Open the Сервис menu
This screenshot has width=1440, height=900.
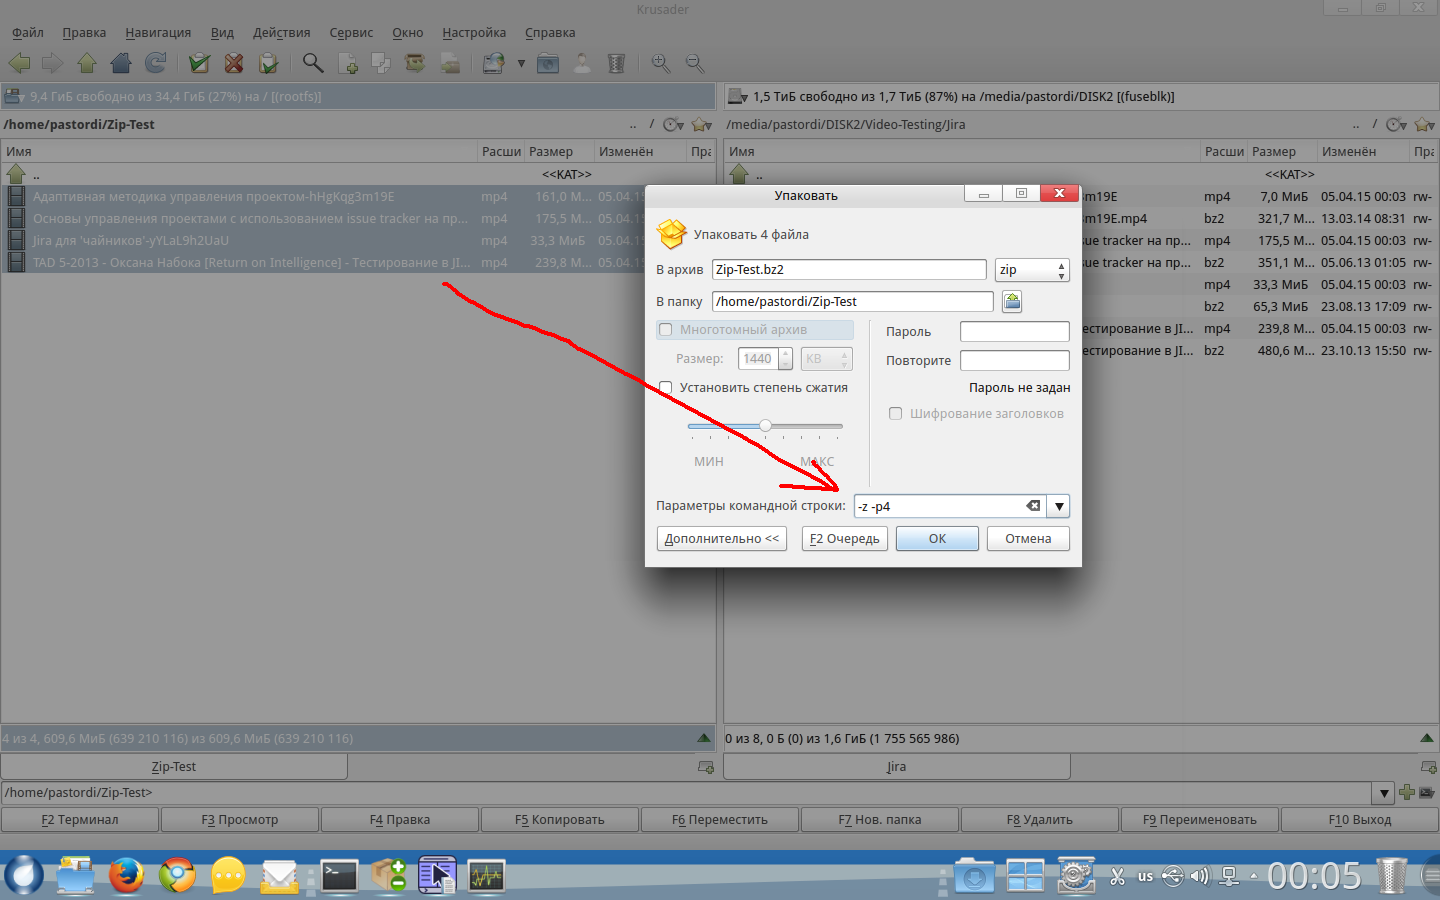[x=351, y=33]
